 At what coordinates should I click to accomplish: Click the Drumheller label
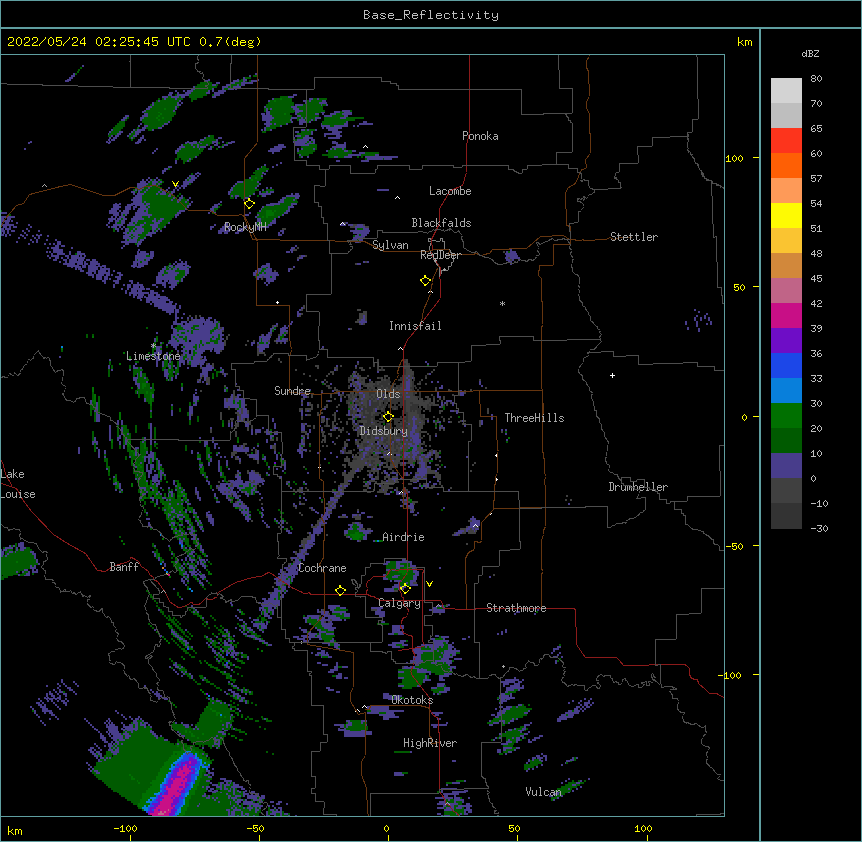tap(638, 487)
